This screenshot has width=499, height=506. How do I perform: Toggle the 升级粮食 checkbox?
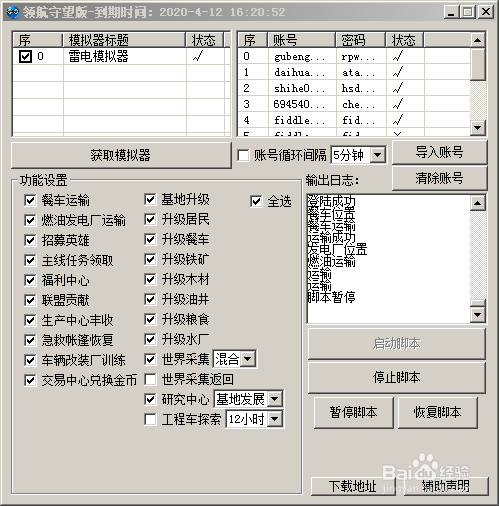click(150, 319)
